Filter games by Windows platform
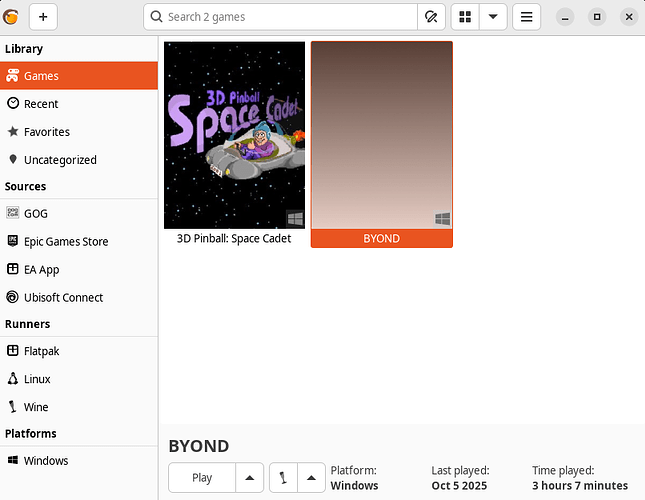Screen dimensions: 645x500 click(x=46, y=461)
